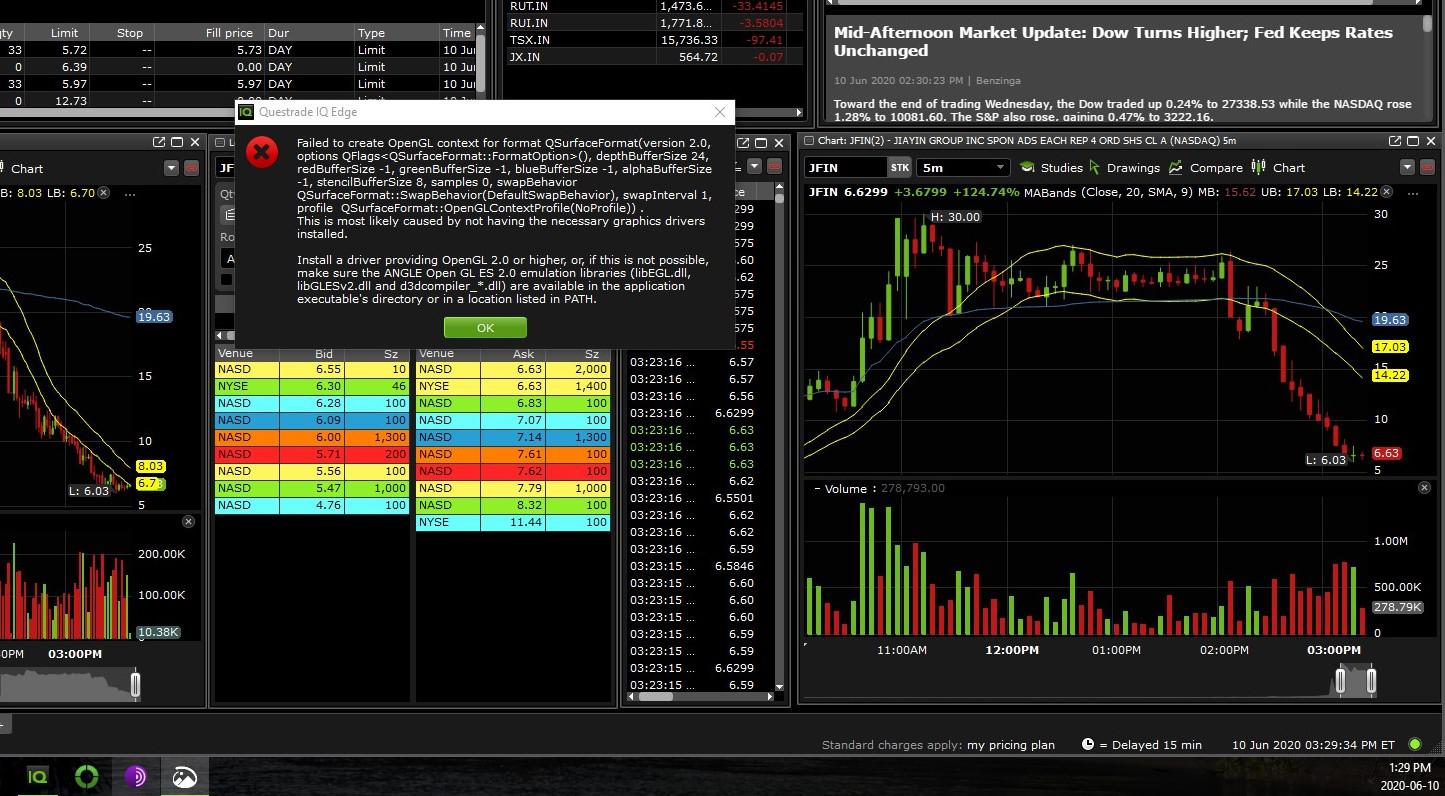Close the Questrade IQ Edge error dialog
Image resolution: width=1445 pixels, height=796 pixels.
click(x=720, y=112)
